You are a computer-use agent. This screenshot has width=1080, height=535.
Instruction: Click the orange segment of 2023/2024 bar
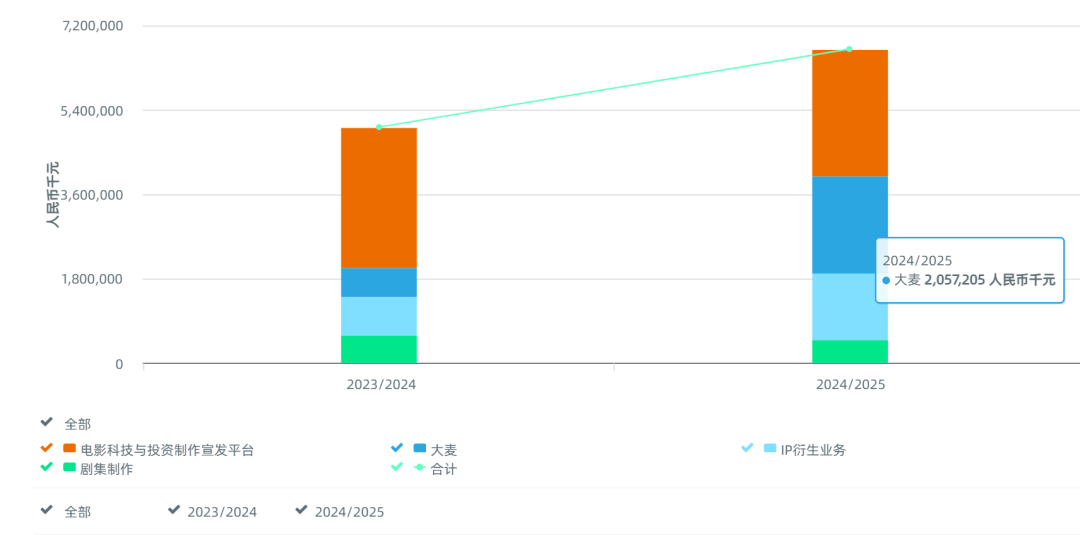379,197
